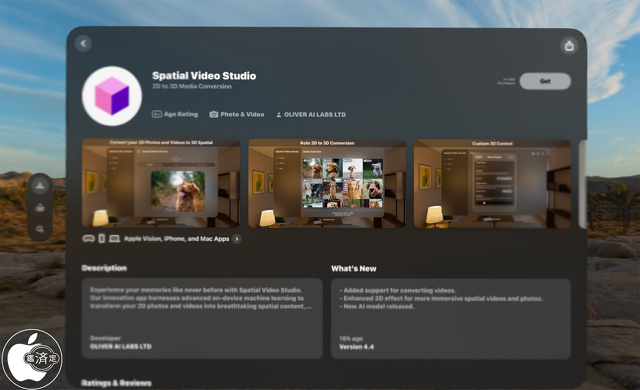Image resolution: width=640 pixels, height=390 pixels.
Task: Open the Spatial Video Studio cube app icon
Action: tap(112, 96)
